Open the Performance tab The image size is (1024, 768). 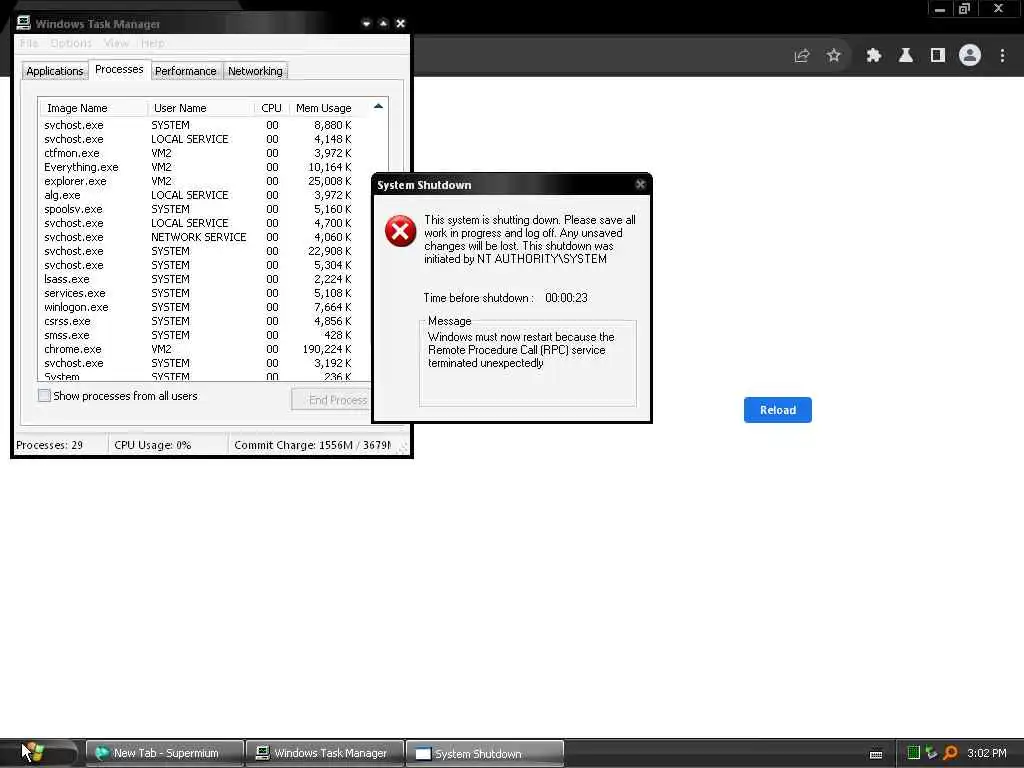coord(185,71)
